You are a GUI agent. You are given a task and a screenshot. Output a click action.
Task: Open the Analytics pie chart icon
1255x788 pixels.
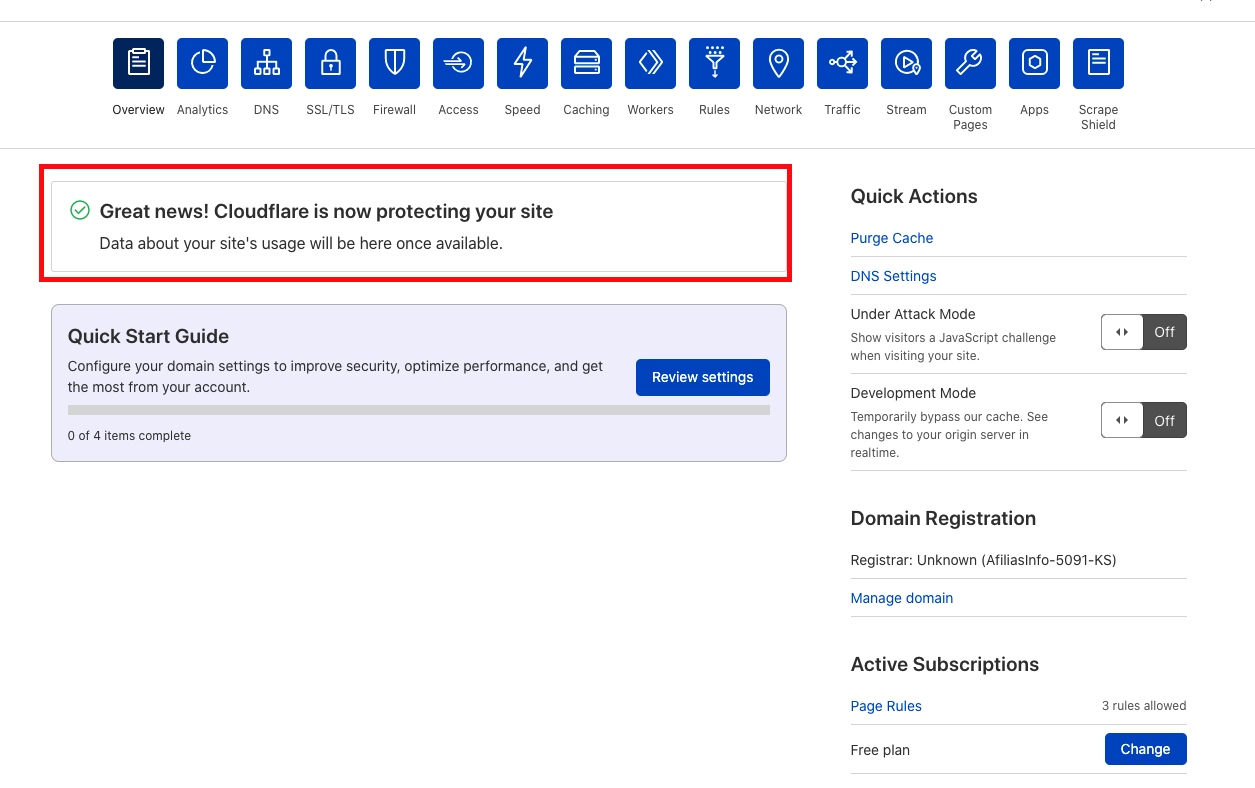202,63
